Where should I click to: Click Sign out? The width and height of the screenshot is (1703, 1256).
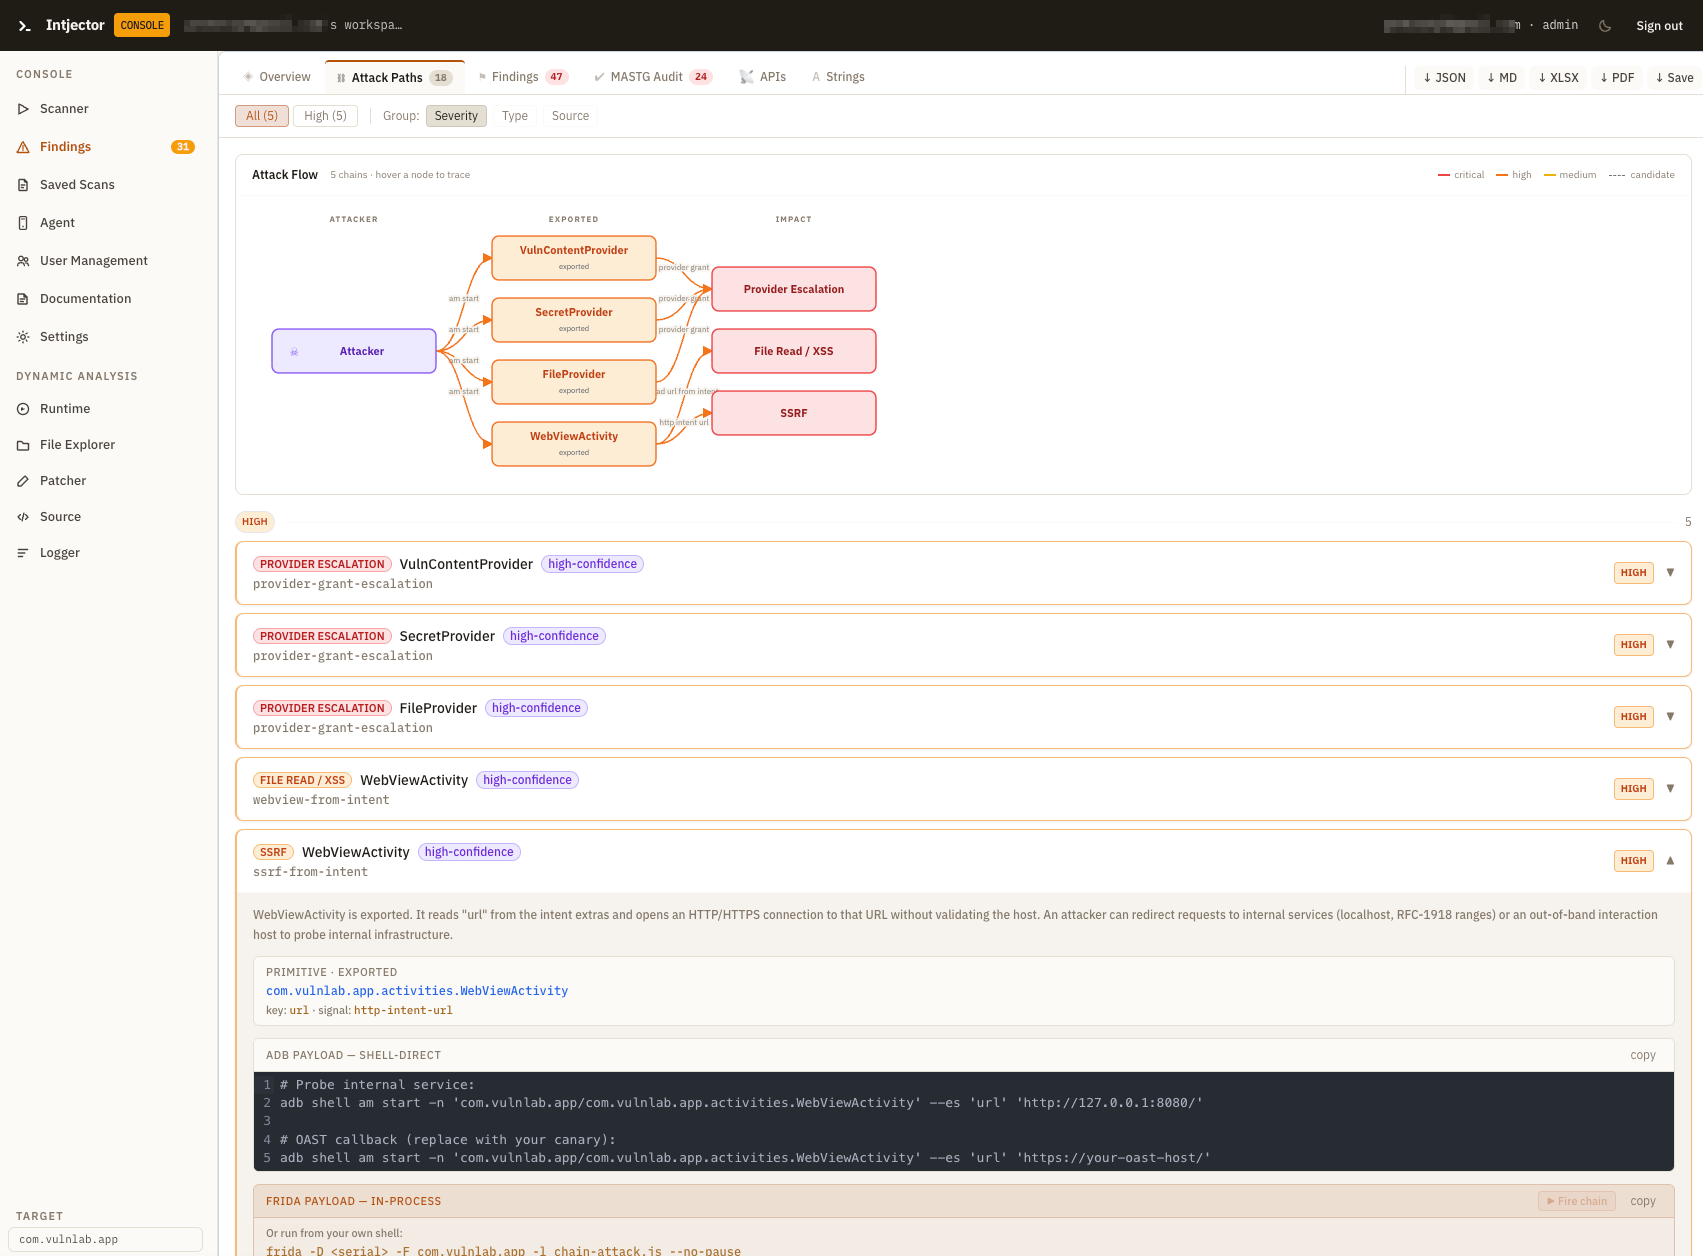pyautogui.click(x=1659, y=26)
